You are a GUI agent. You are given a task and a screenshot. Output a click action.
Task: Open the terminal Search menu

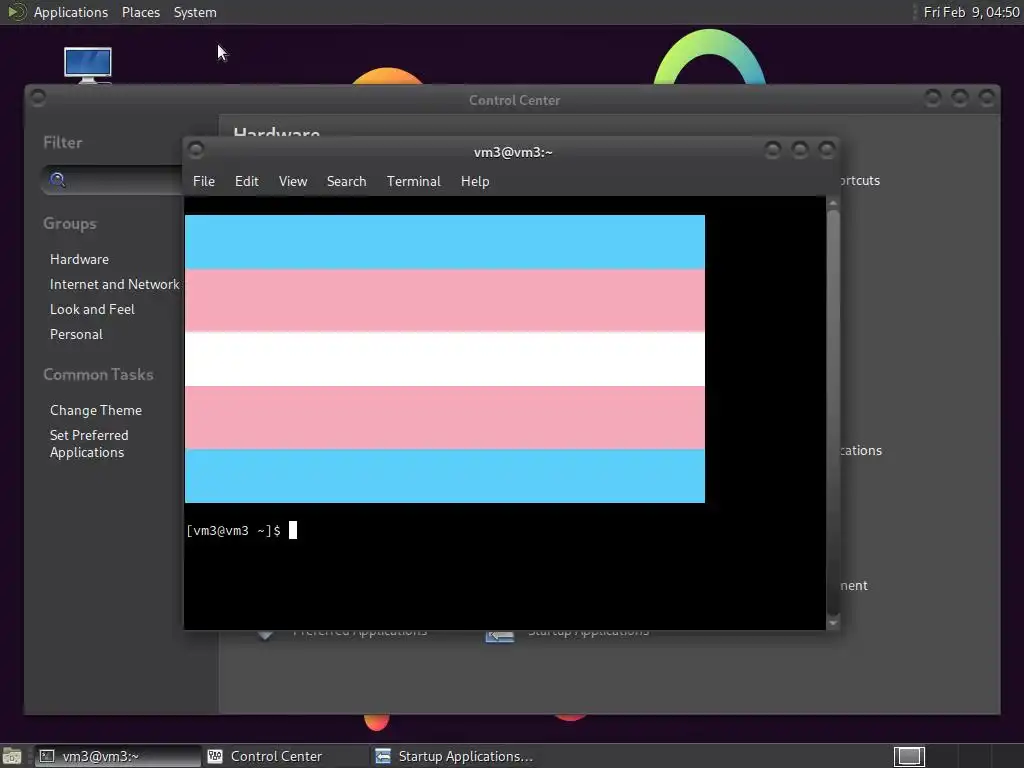pyautogui.click(x=346, y=181)
